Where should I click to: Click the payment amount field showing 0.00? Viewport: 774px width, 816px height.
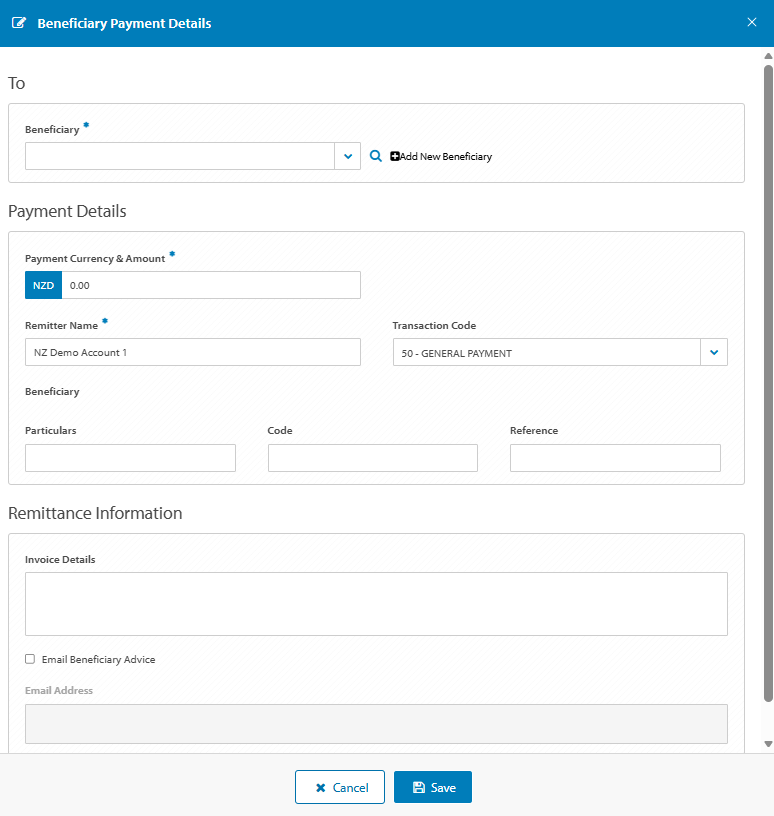pyautogui.click(x=211, y=285)
